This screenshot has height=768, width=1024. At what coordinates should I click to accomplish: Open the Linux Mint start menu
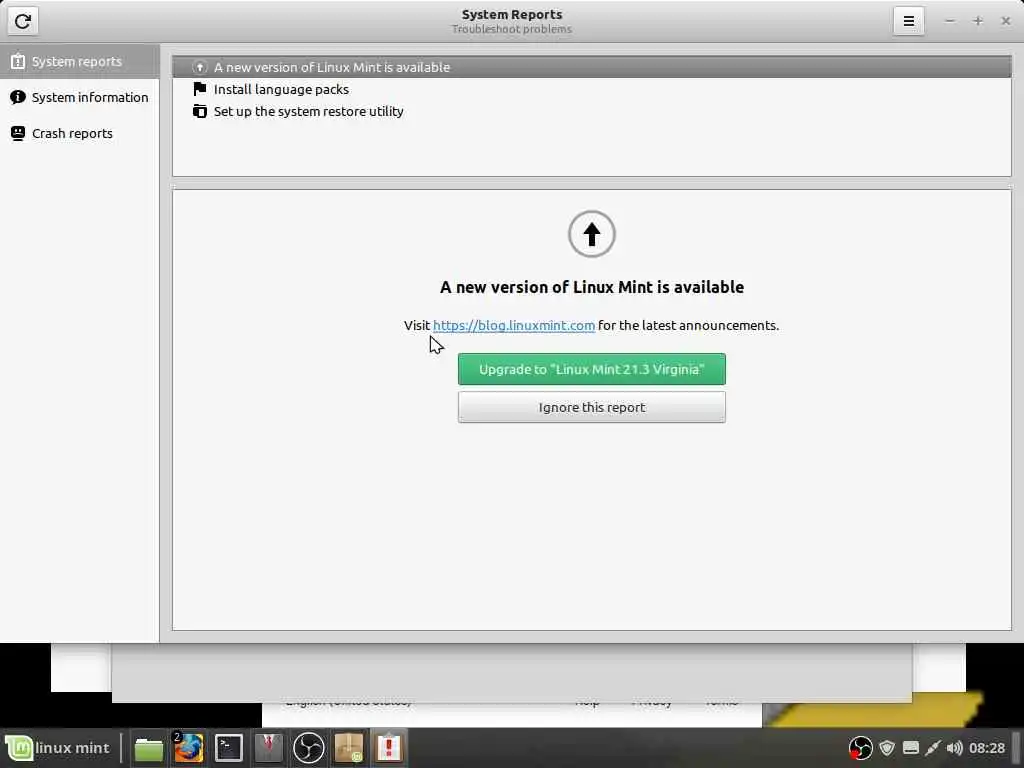click(58, 748)
